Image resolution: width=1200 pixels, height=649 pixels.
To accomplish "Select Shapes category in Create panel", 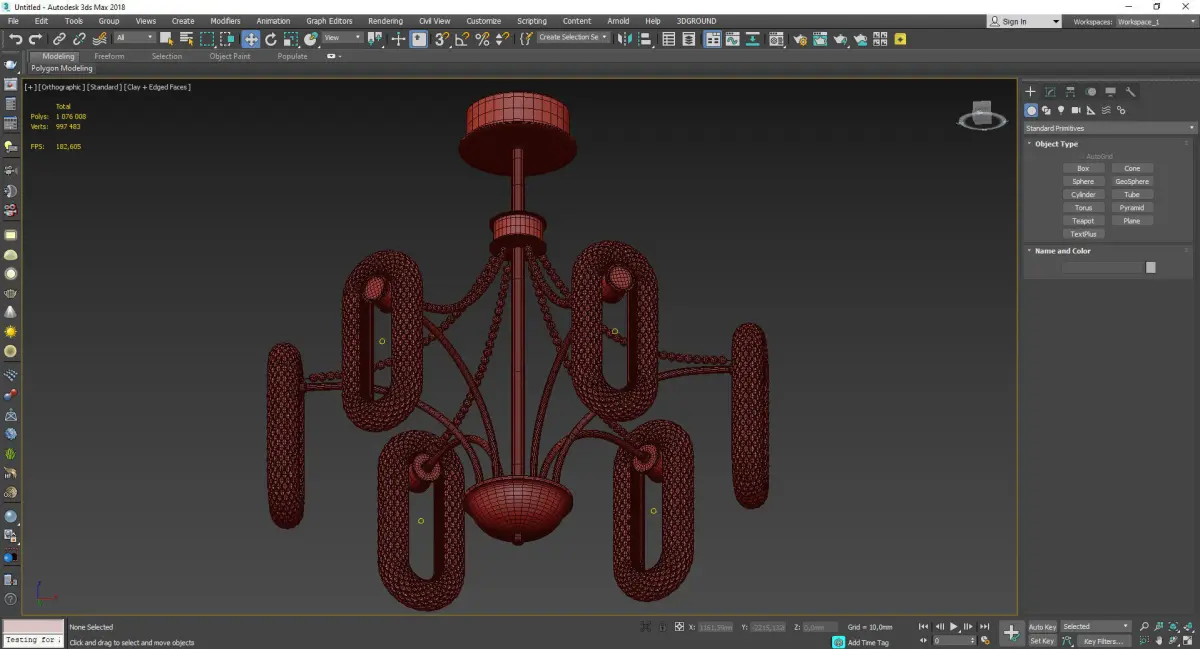I will tap(1046, 111).
